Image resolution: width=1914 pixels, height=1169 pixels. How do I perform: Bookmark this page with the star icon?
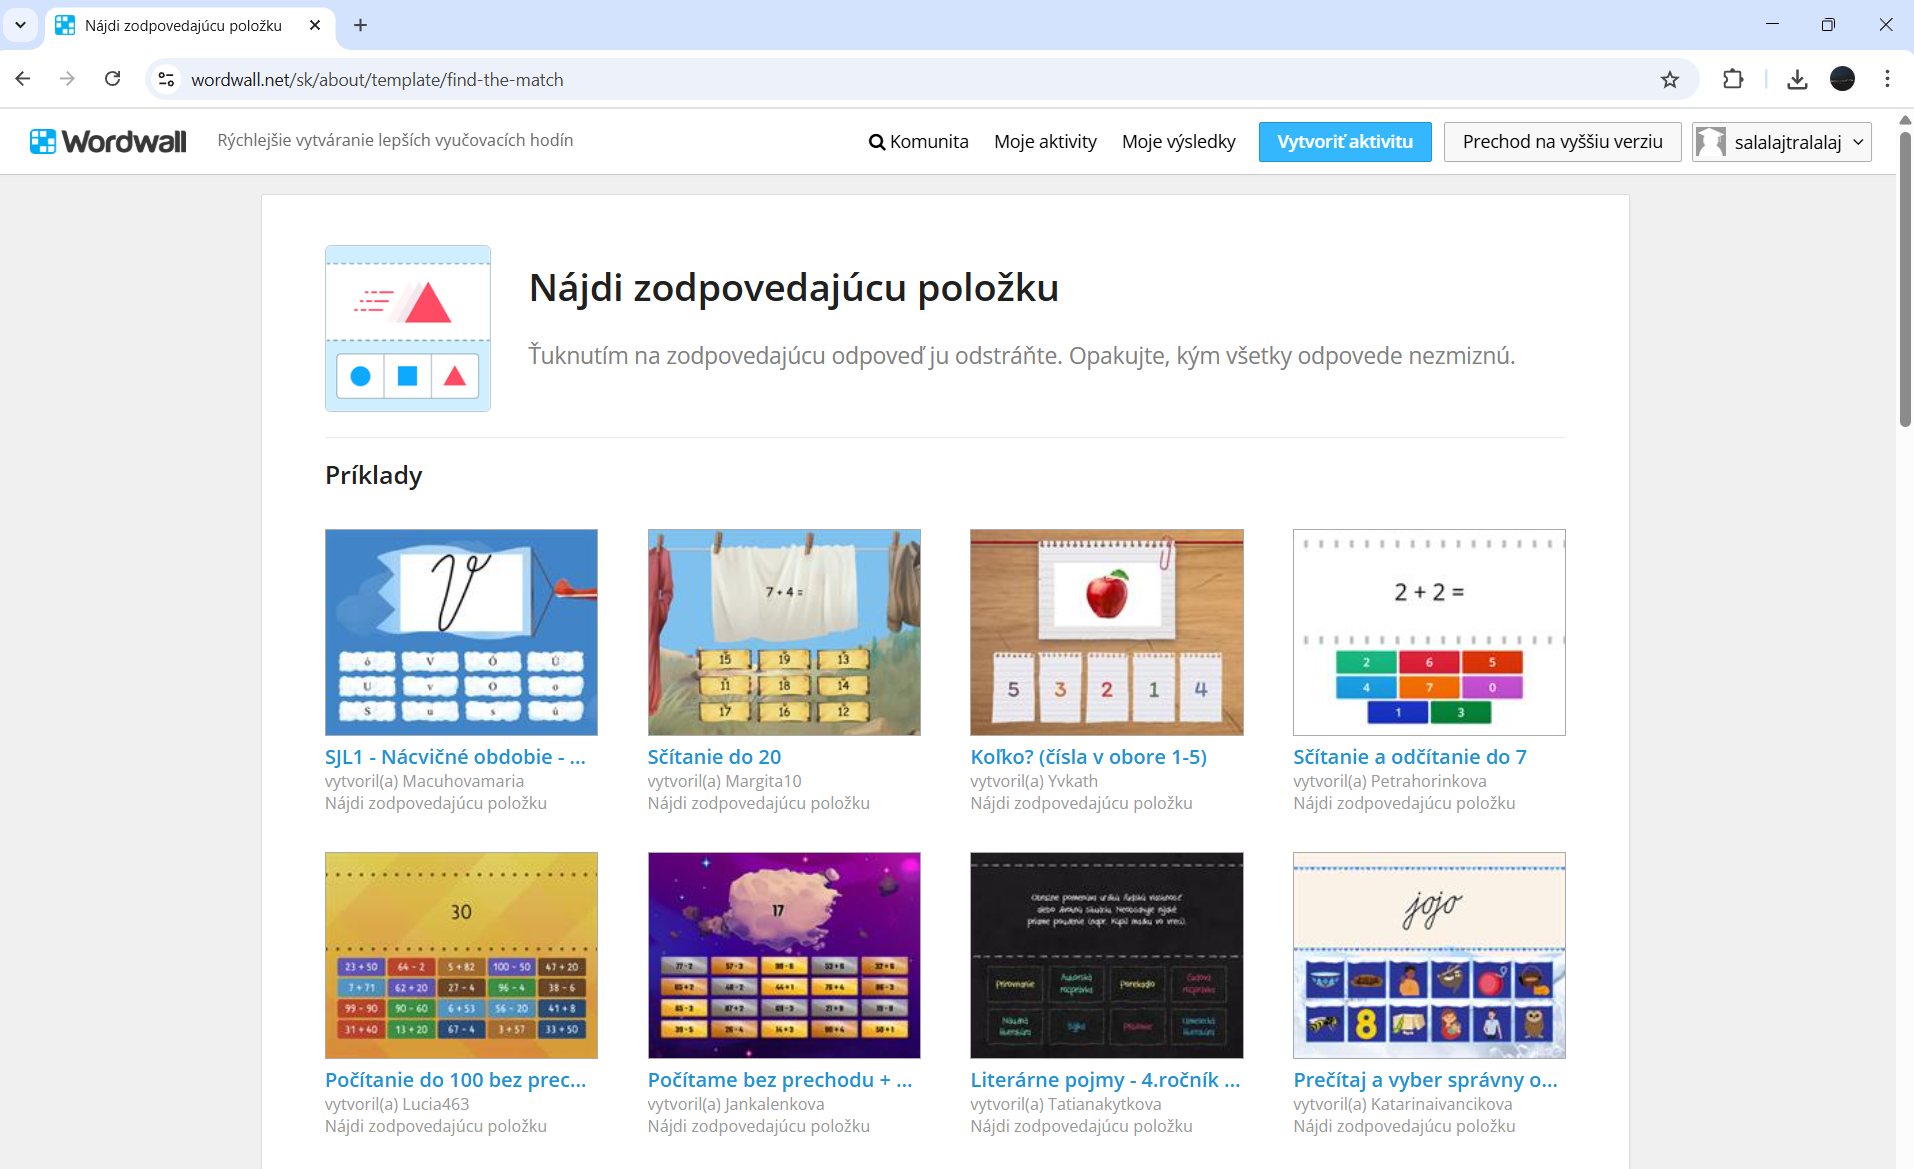(1670, 80)
